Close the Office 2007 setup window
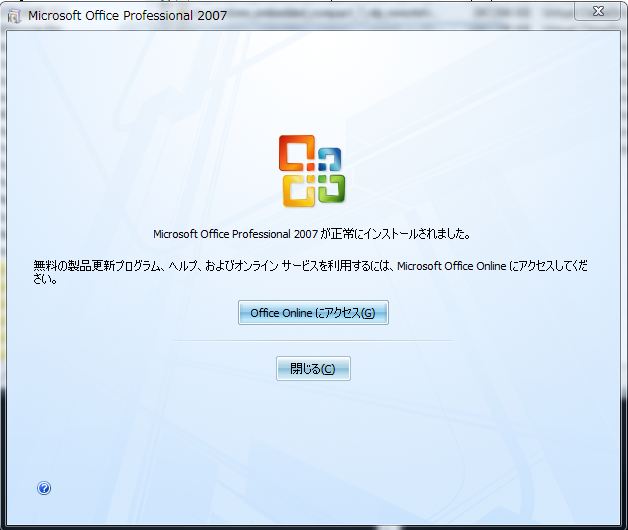This screenshot has height=530, width=628. click(598, 11)
